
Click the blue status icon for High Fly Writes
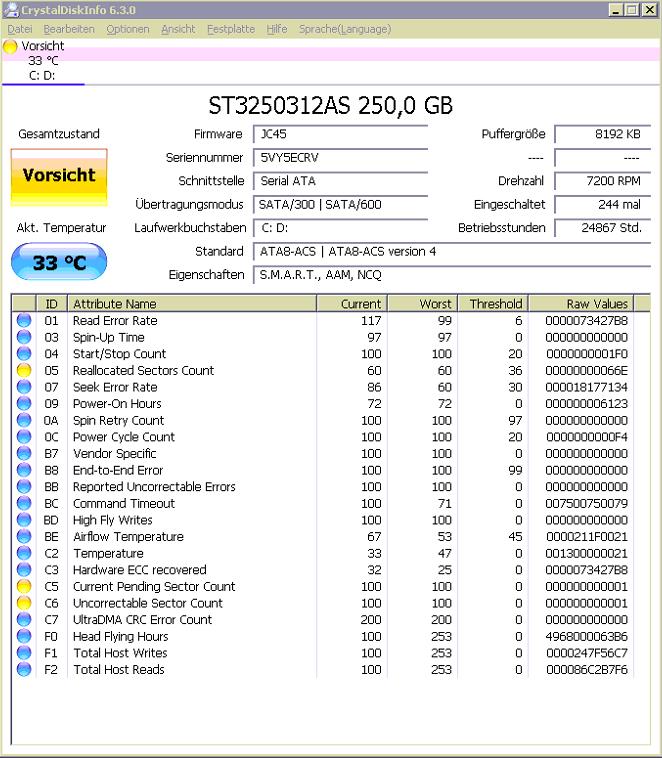[24, 520]
